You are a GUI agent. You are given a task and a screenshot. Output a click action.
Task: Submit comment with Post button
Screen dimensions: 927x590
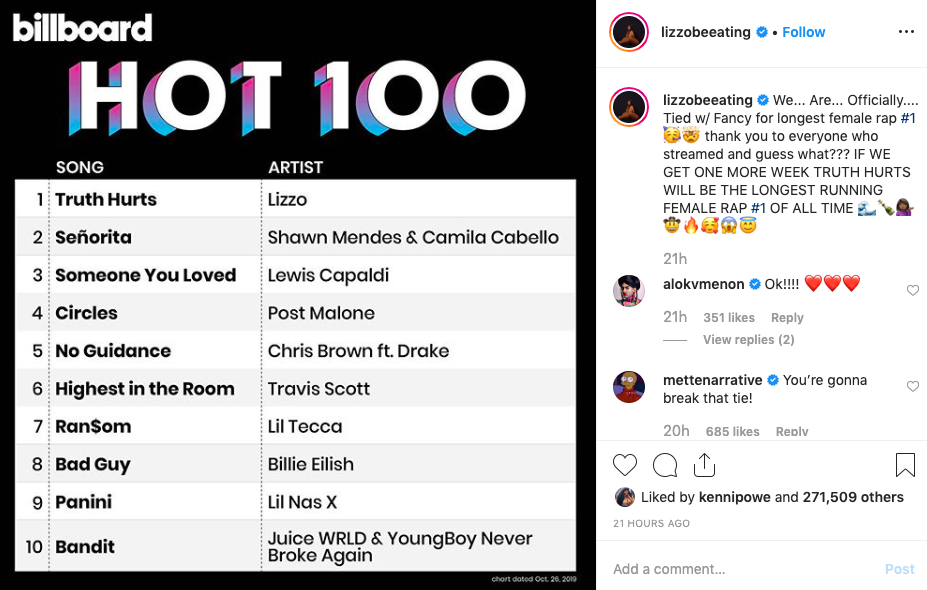click(899, 569)
